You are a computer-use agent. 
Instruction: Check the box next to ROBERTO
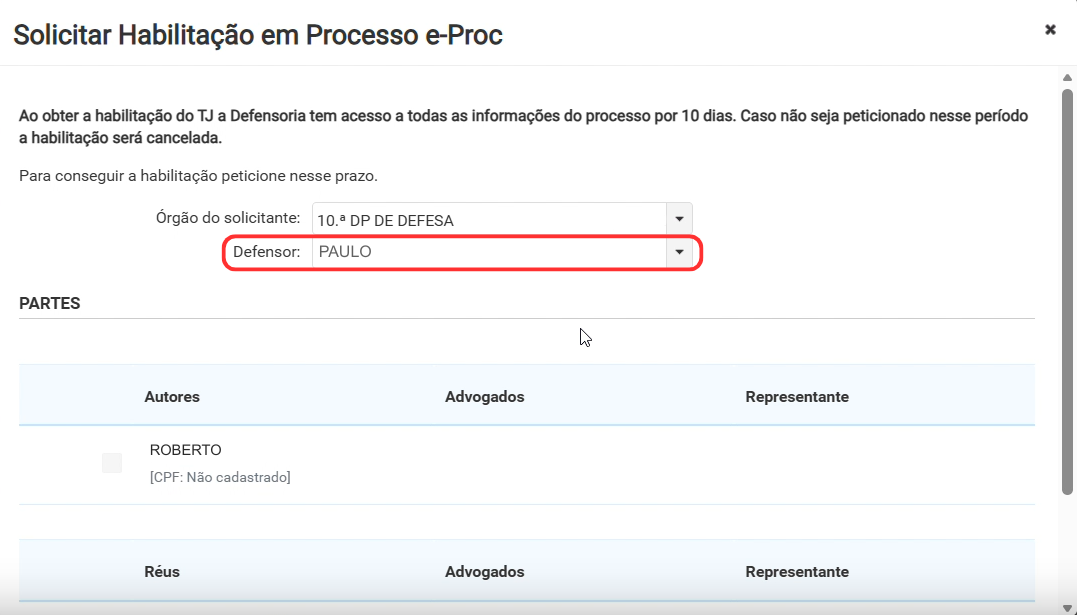112,462
